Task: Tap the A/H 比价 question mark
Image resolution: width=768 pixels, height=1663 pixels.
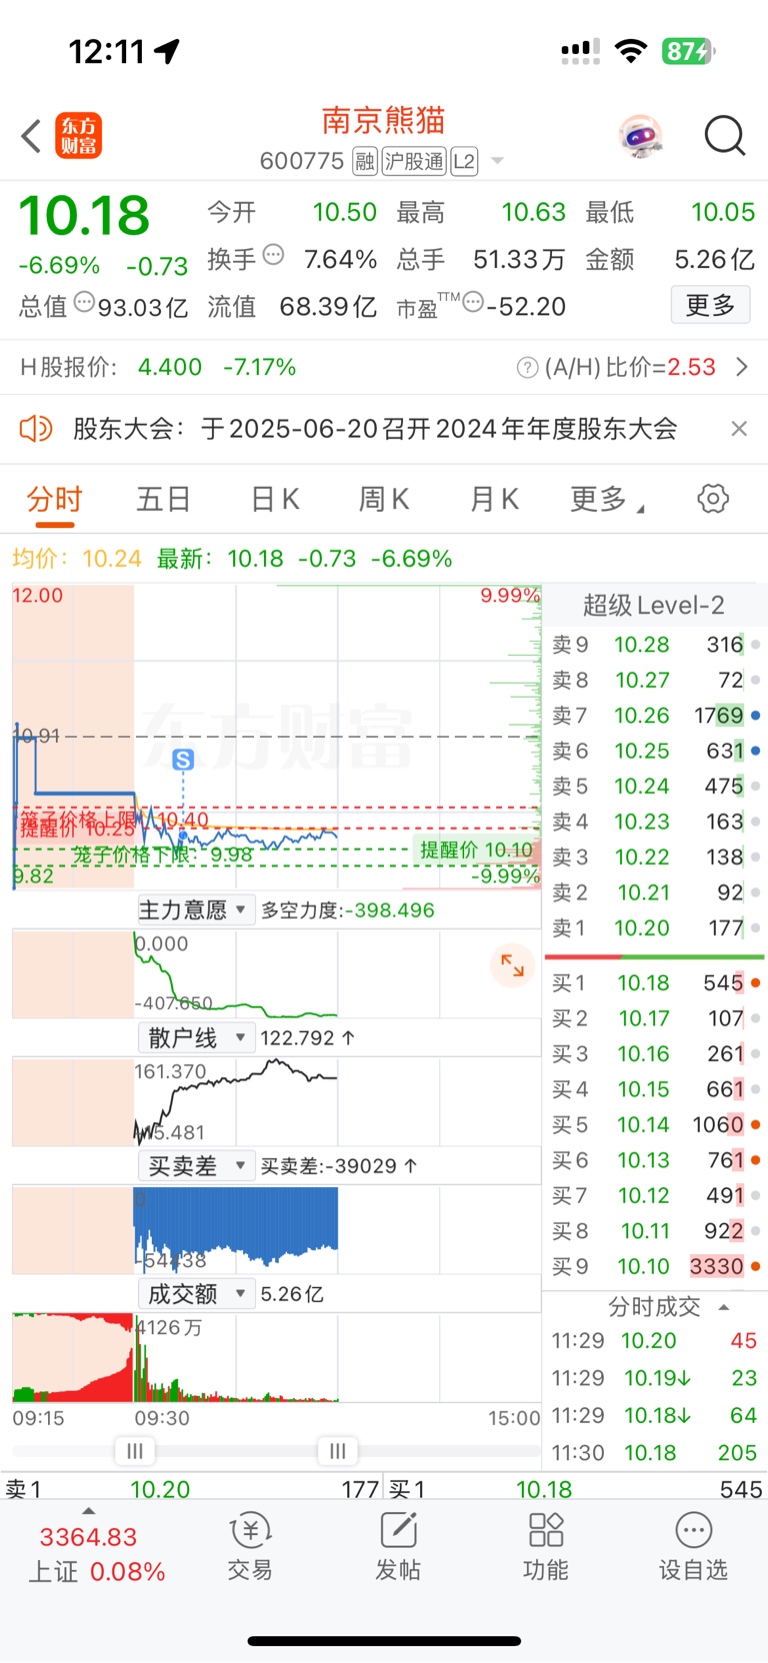Action: (x=527, y=368)
